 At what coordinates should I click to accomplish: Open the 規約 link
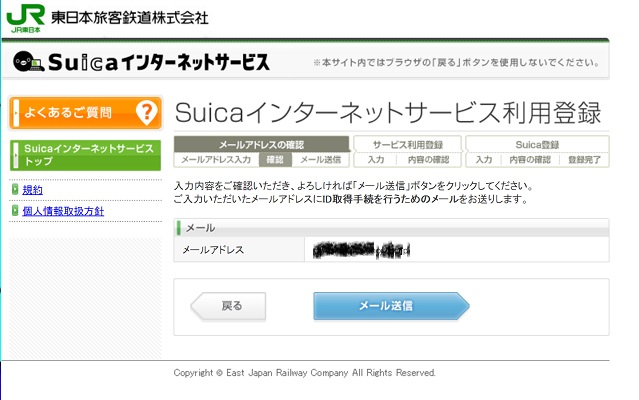coord(33,190)
